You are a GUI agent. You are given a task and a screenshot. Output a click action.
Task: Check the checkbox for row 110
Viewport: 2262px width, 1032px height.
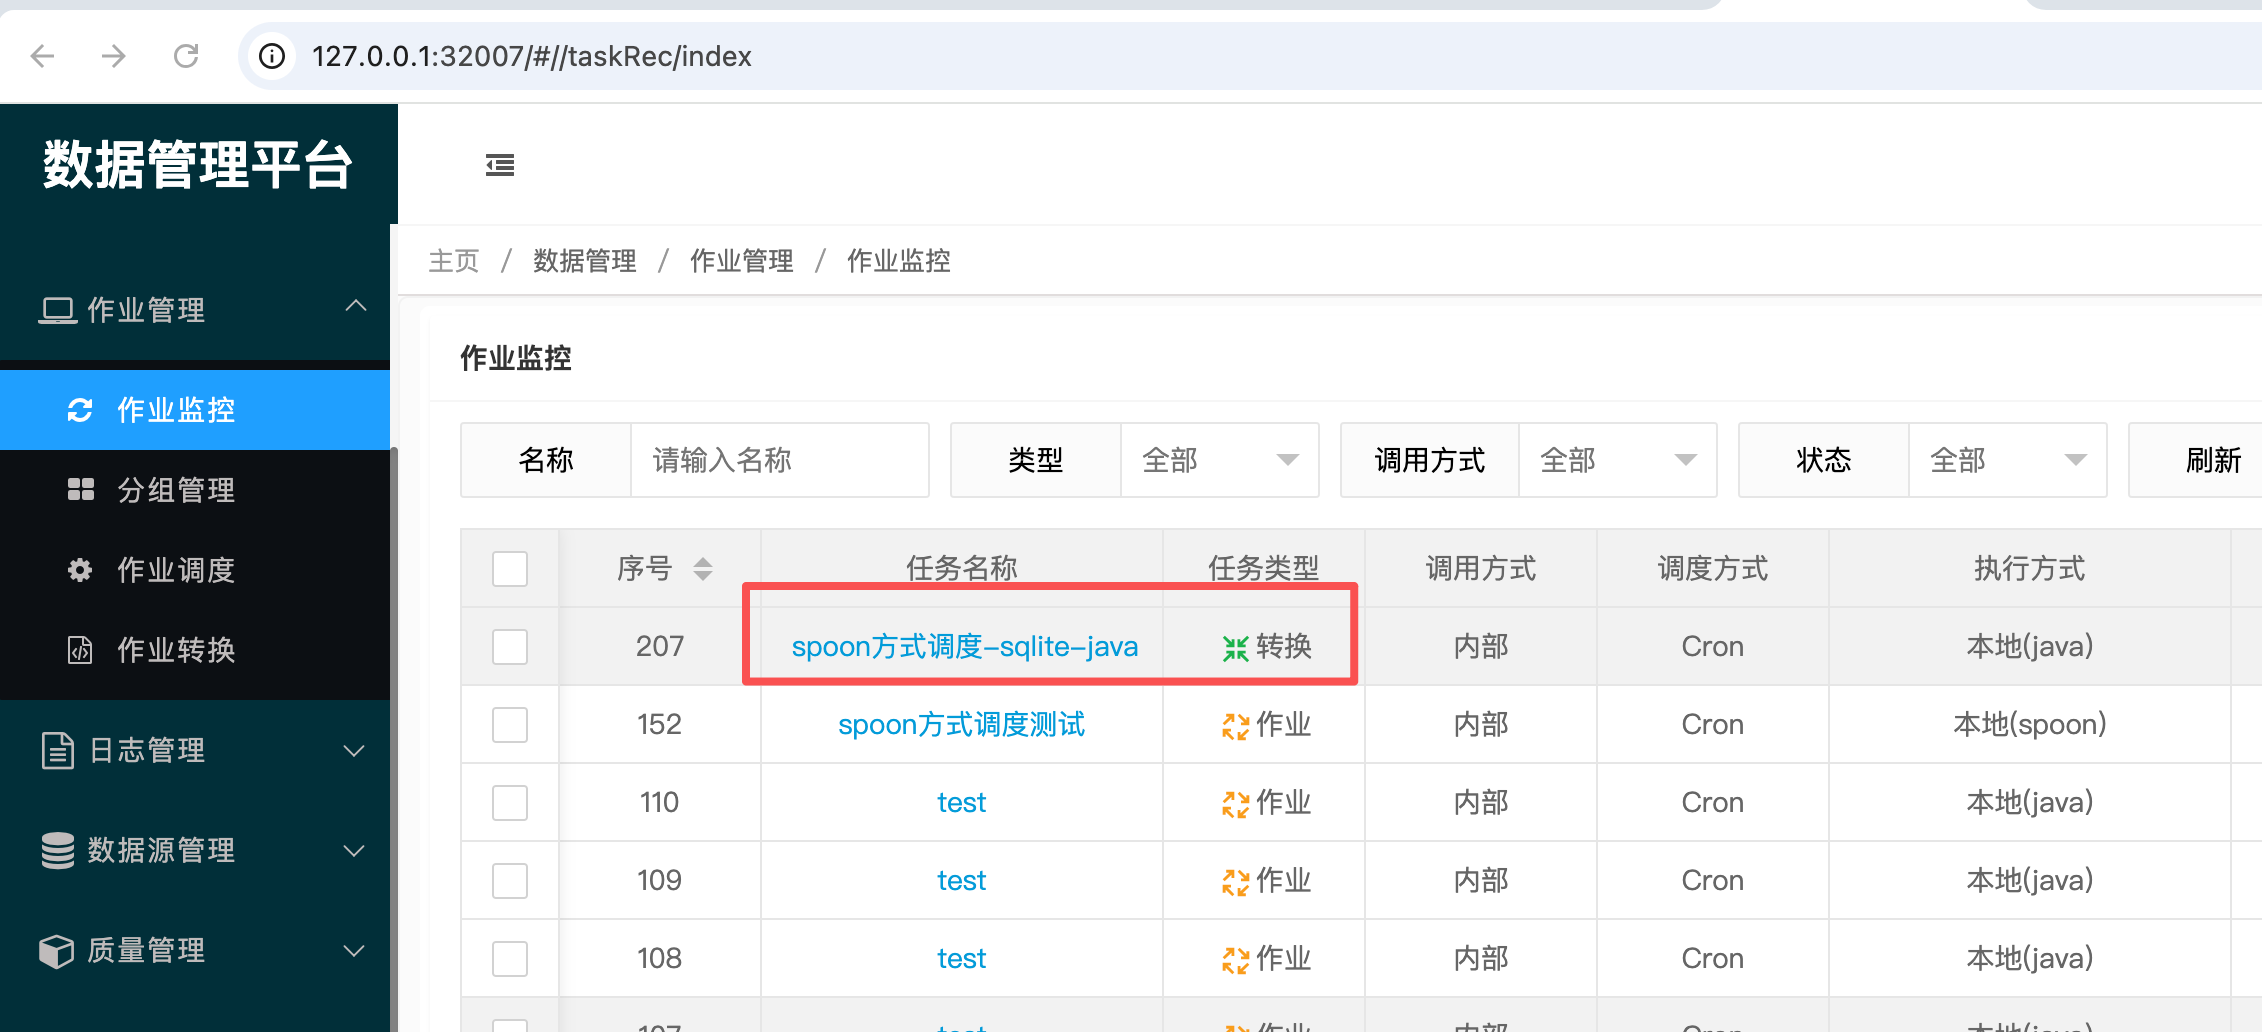coord(510,803)
